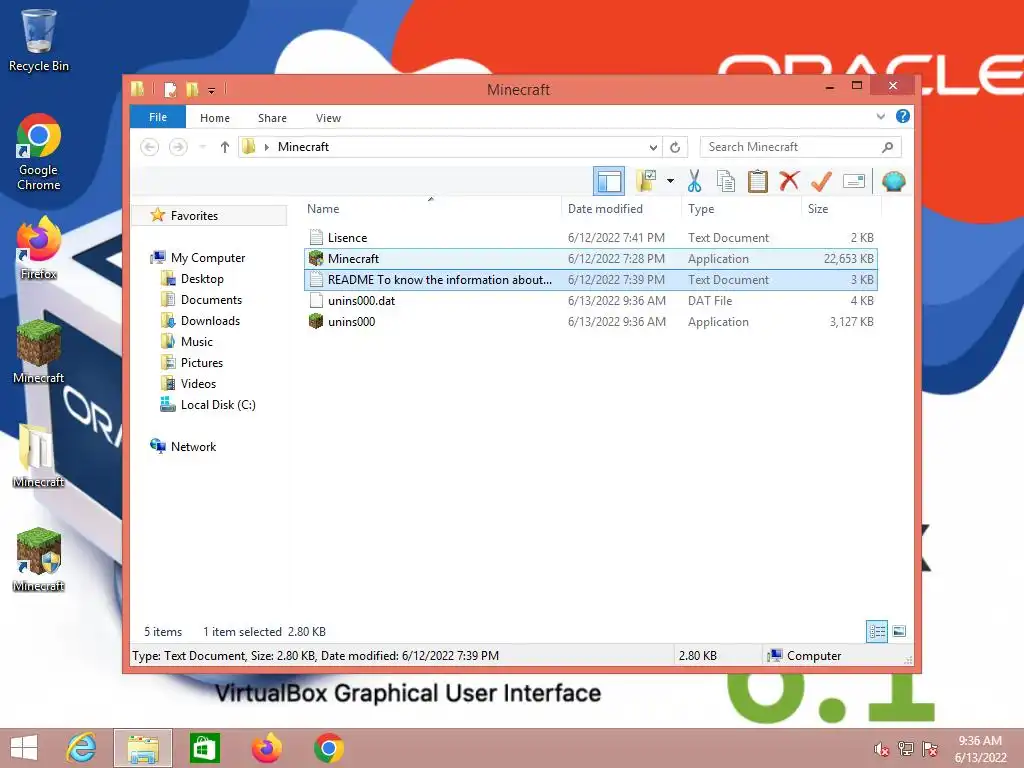
Task: Click the muted volume tray icon
Action: [881, 749]
